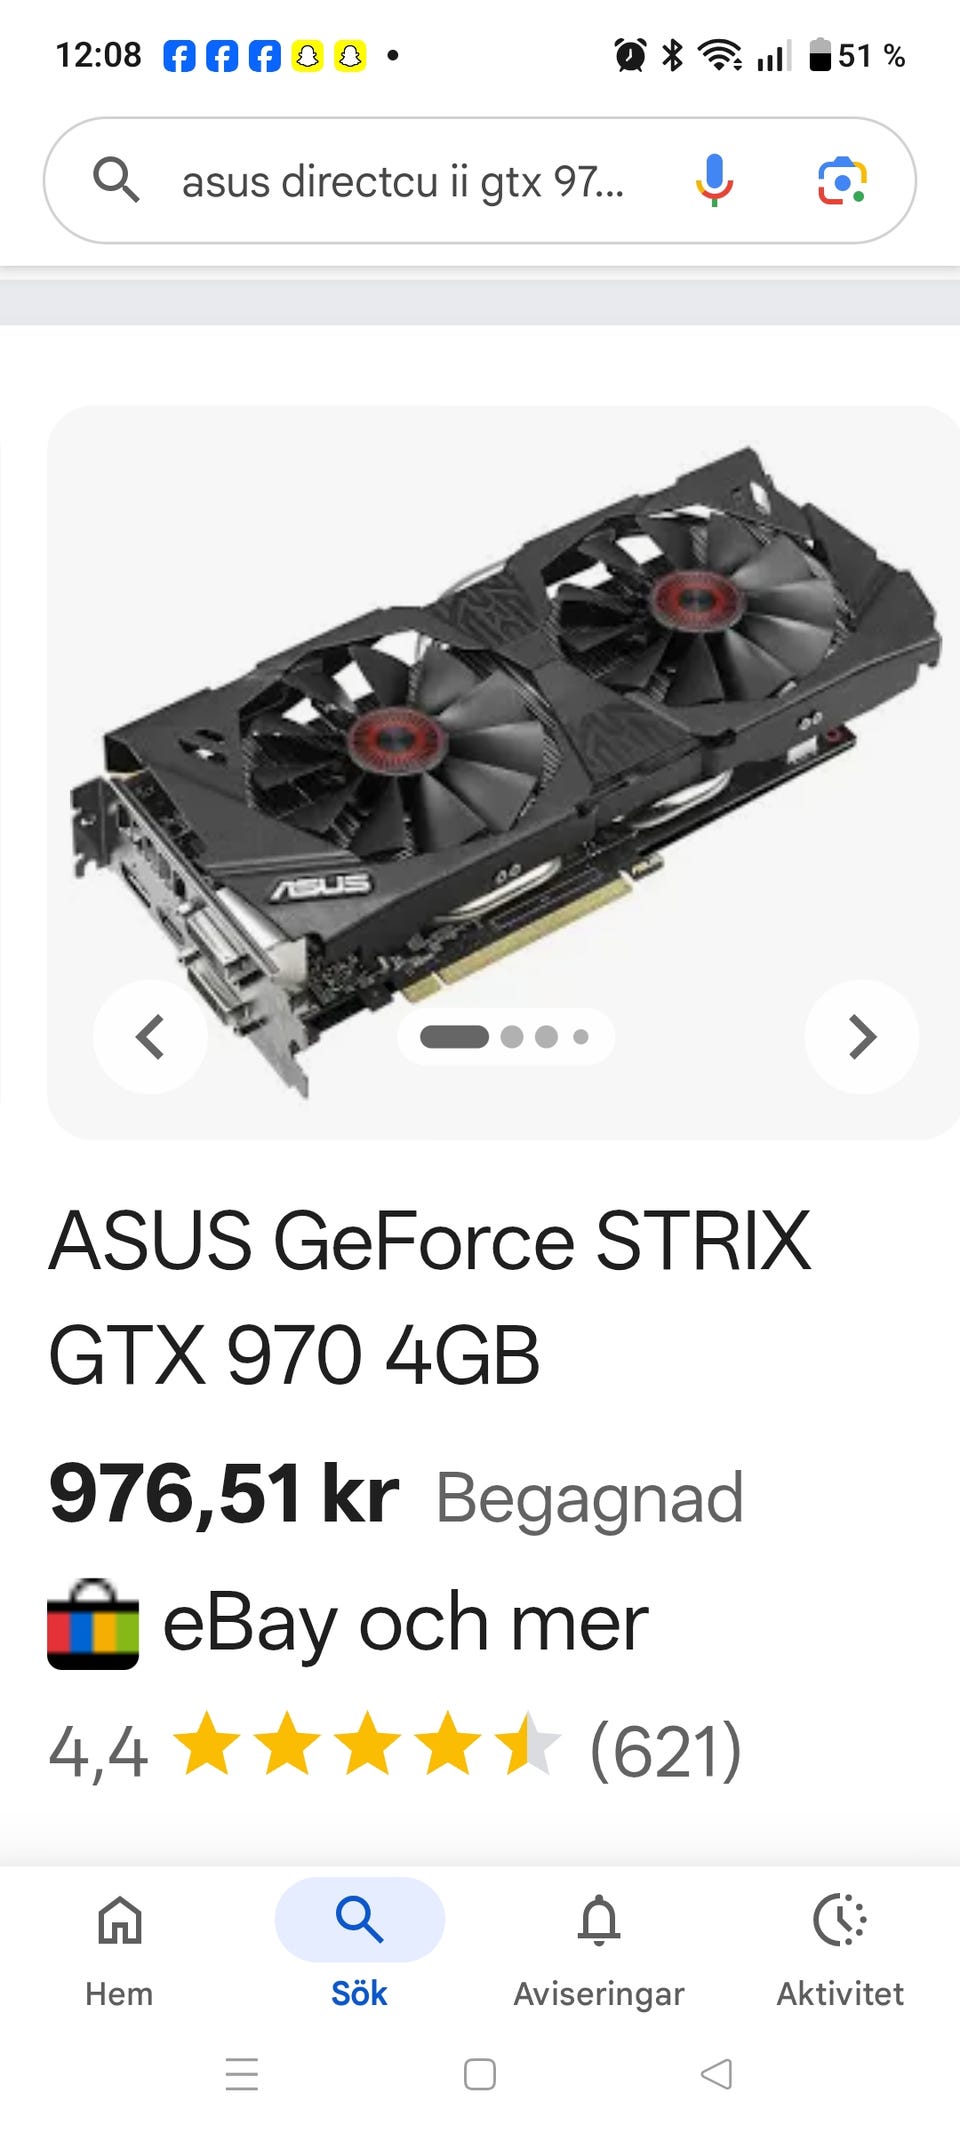Tap the ASUS graphics card product photo
Viewport: 960px width, 2133px height.
505,772
